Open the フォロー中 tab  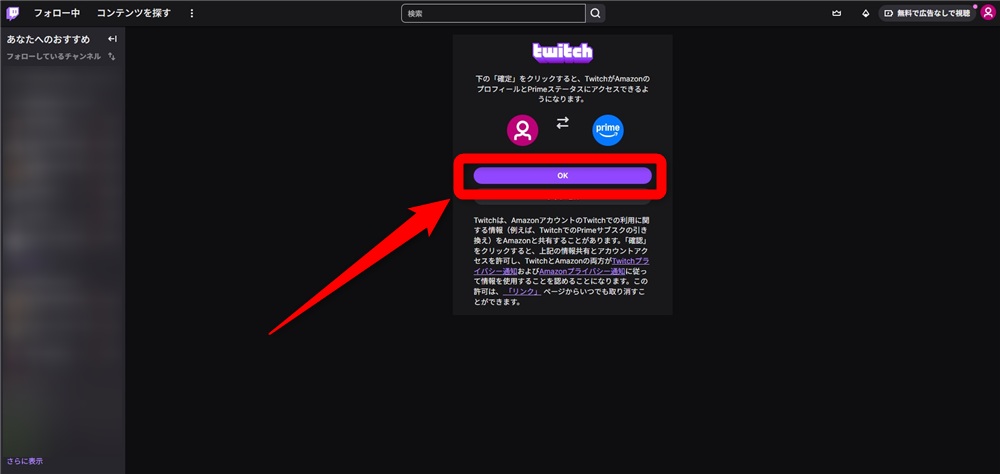57,13
